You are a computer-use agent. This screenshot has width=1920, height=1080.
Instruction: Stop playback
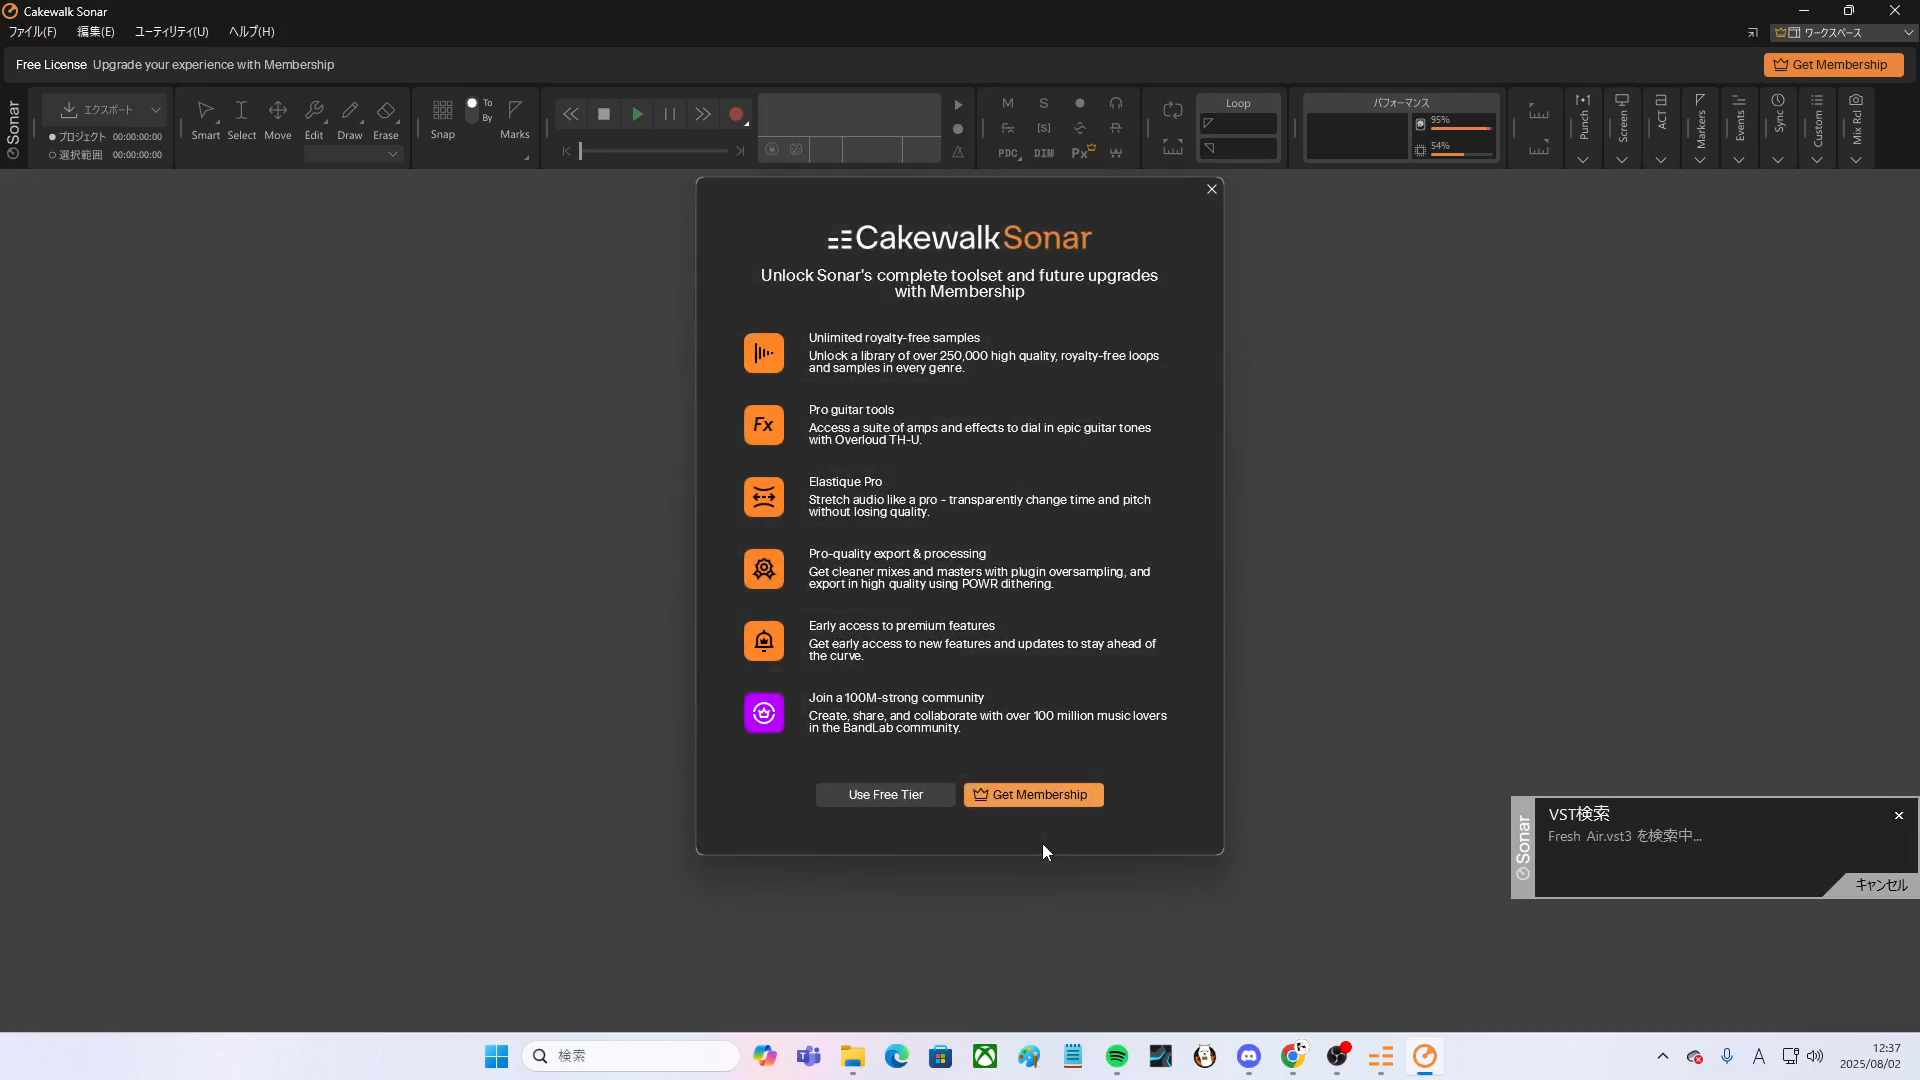pyautogui.click(x=604, y=114)
